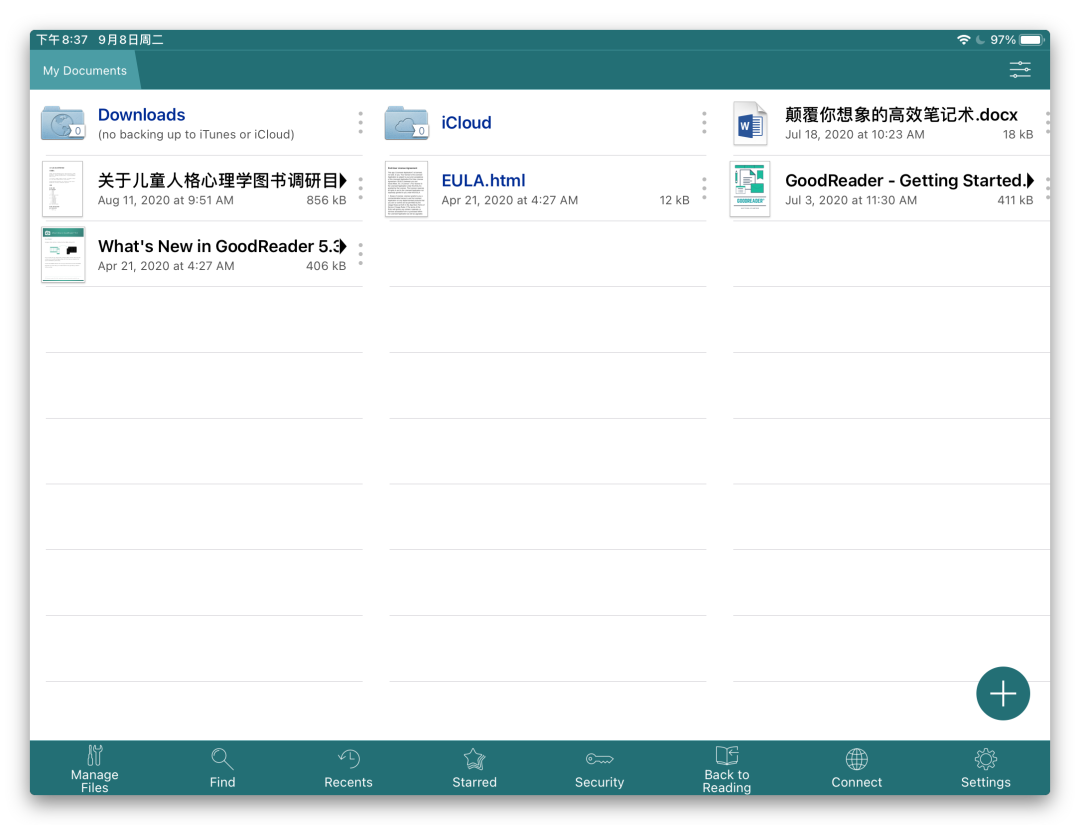Open the iCloud folder name

(x=466, y=123)
